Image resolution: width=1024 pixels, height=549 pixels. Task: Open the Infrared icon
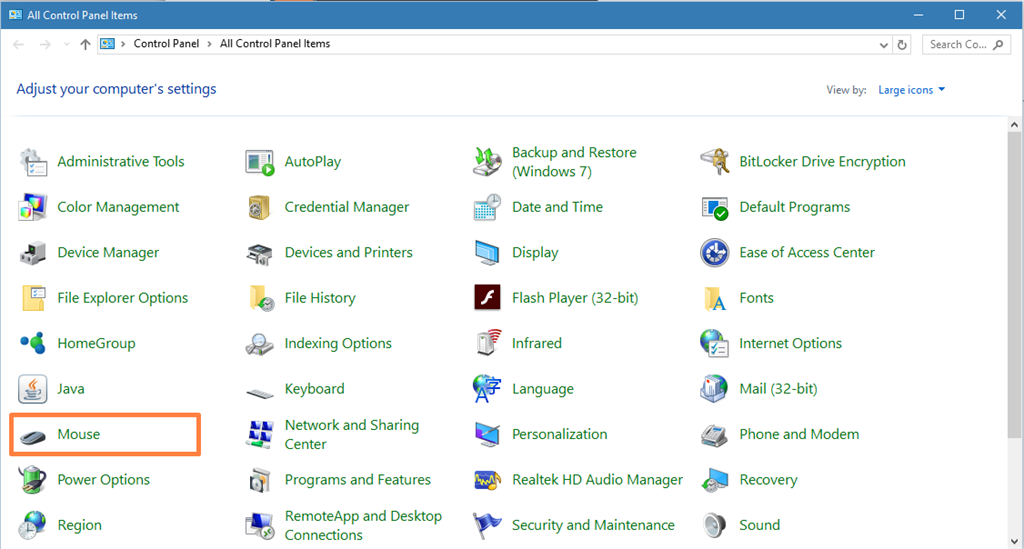(488, 343)
